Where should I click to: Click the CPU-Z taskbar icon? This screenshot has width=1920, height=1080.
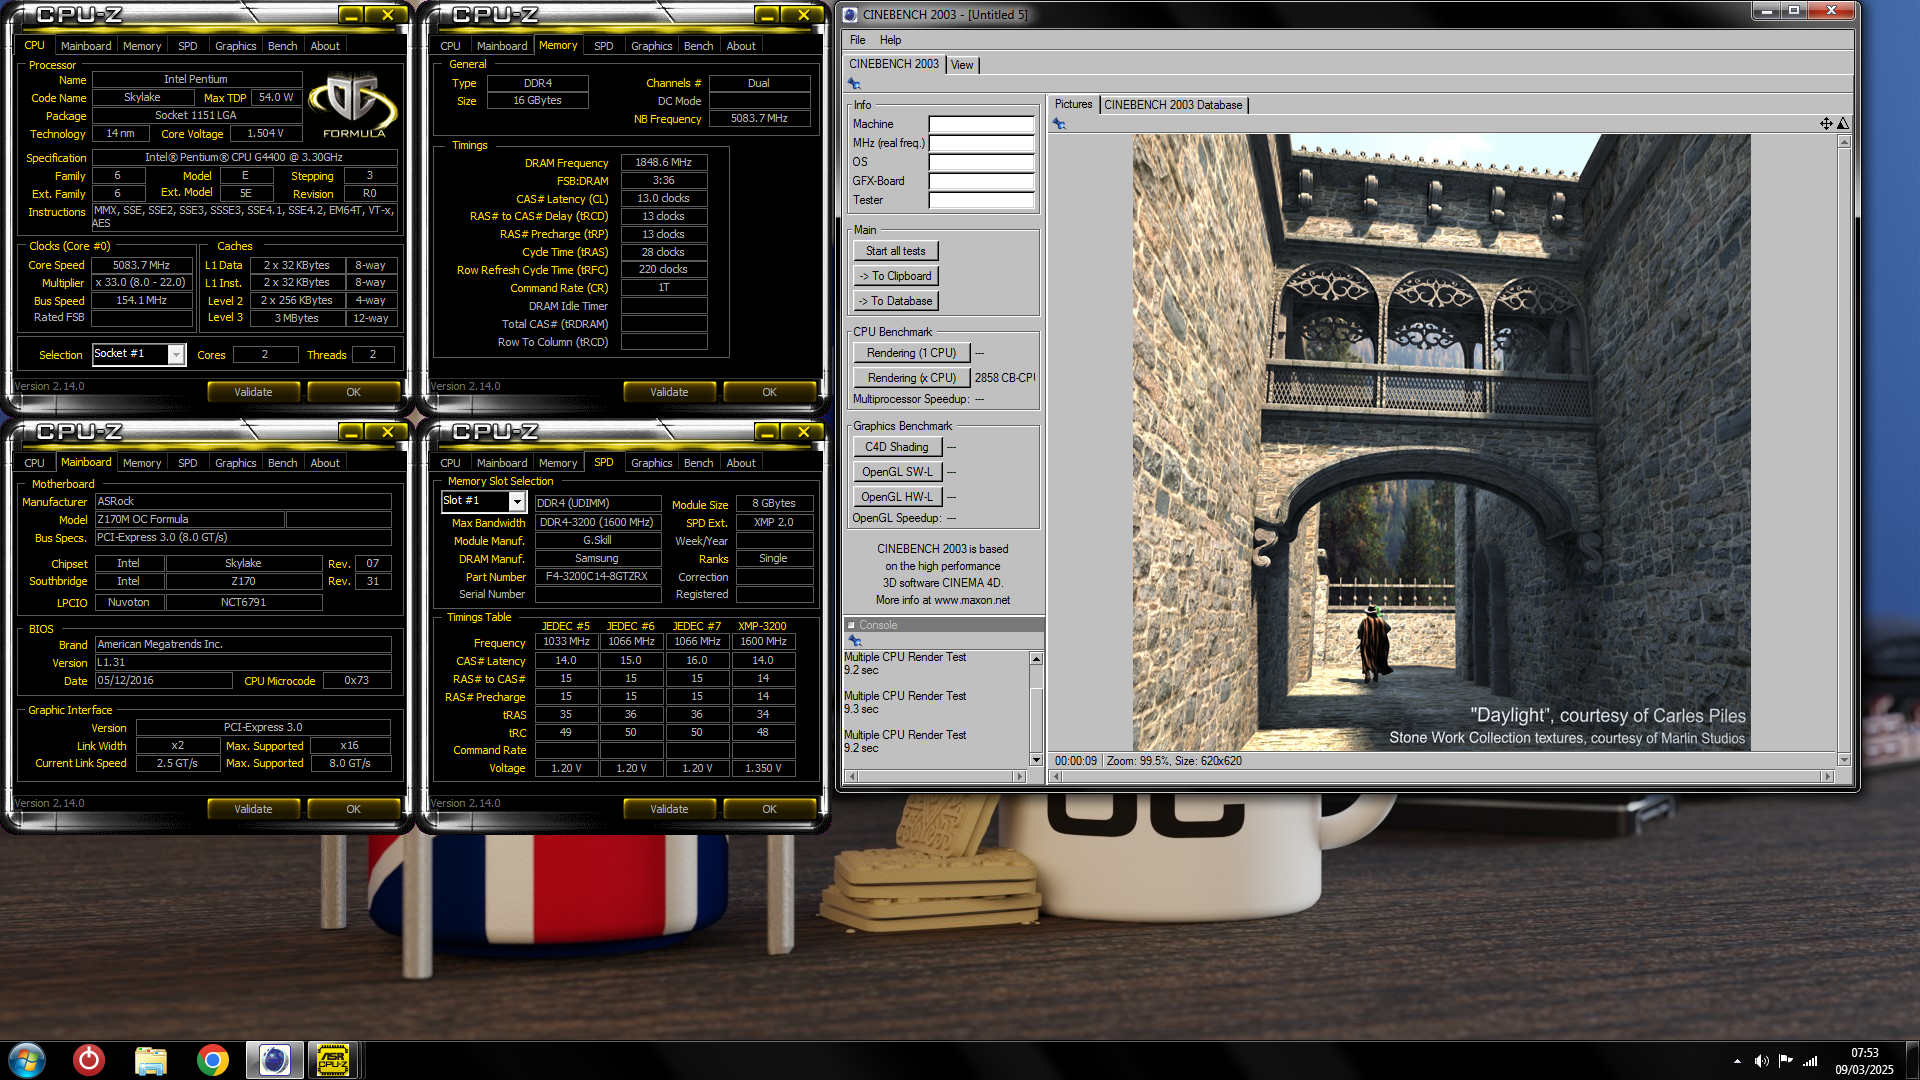[333, 1060]
